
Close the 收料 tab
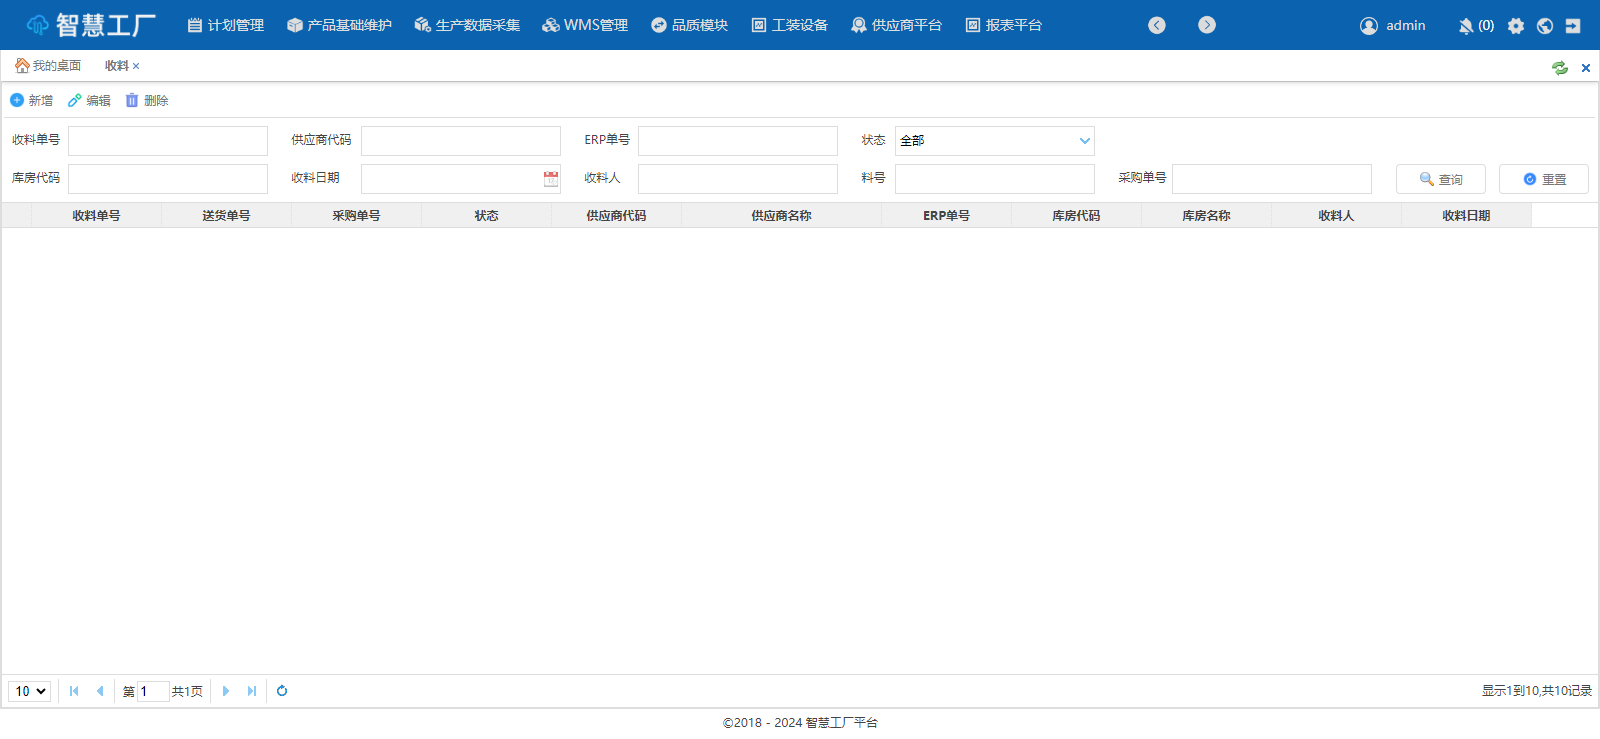(136, 66)
